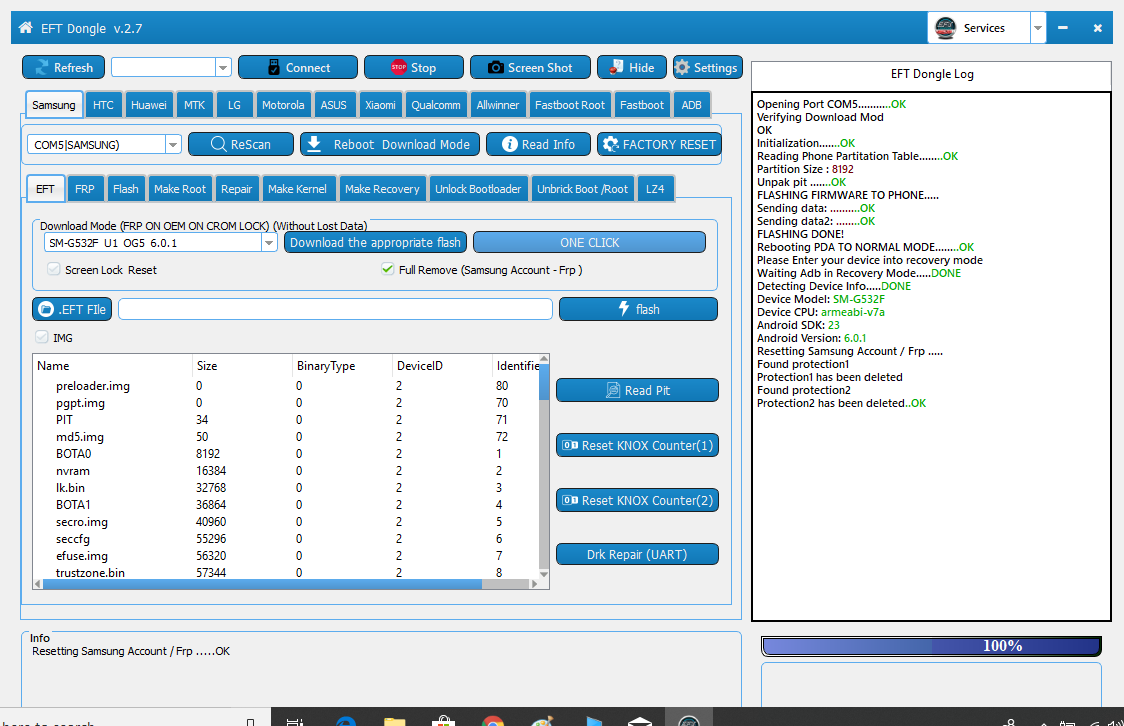This screenshot has width=1124, height=726.
Task: Click Reset KNOX Counter(2) button
Action: point(637,500)
